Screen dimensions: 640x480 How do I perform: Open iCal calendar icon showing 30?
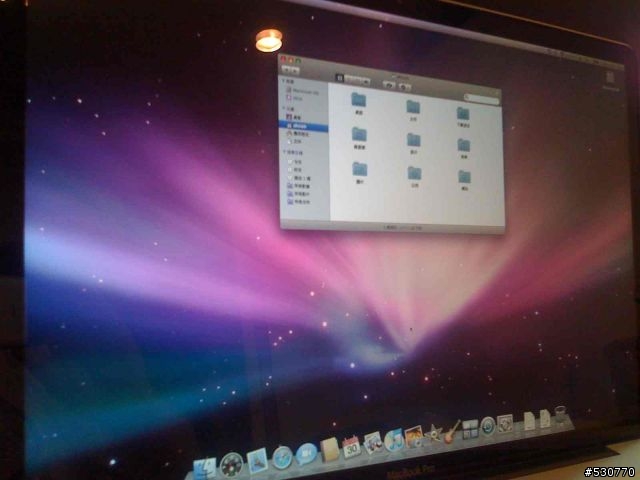[x=351, y=447]
